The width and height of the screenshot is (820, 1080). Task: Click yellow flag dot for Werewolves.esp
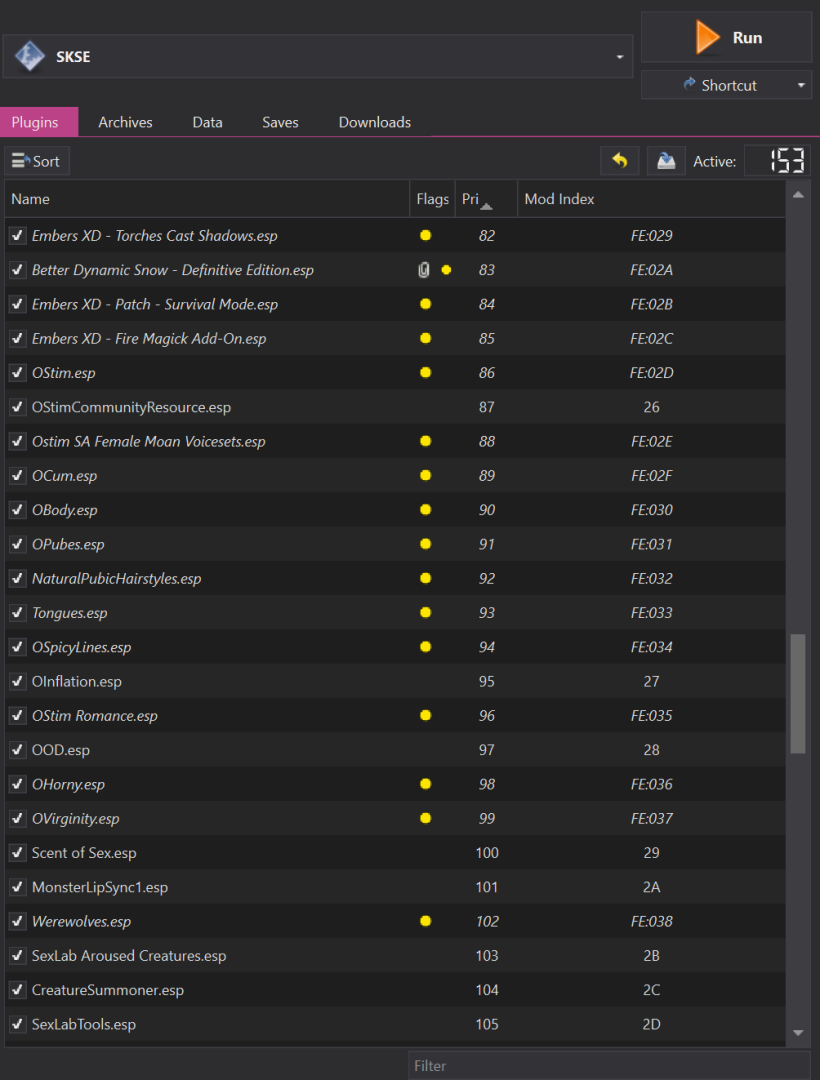pyautogui.click(x=425, y=921)
